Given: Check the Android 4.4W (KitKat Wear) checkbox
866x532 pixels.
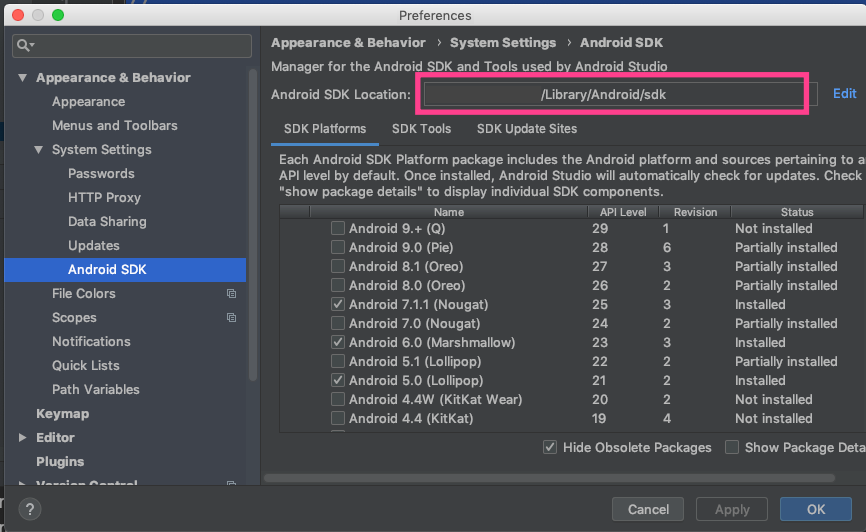Looking at the screenshot, I should [337, 399].
